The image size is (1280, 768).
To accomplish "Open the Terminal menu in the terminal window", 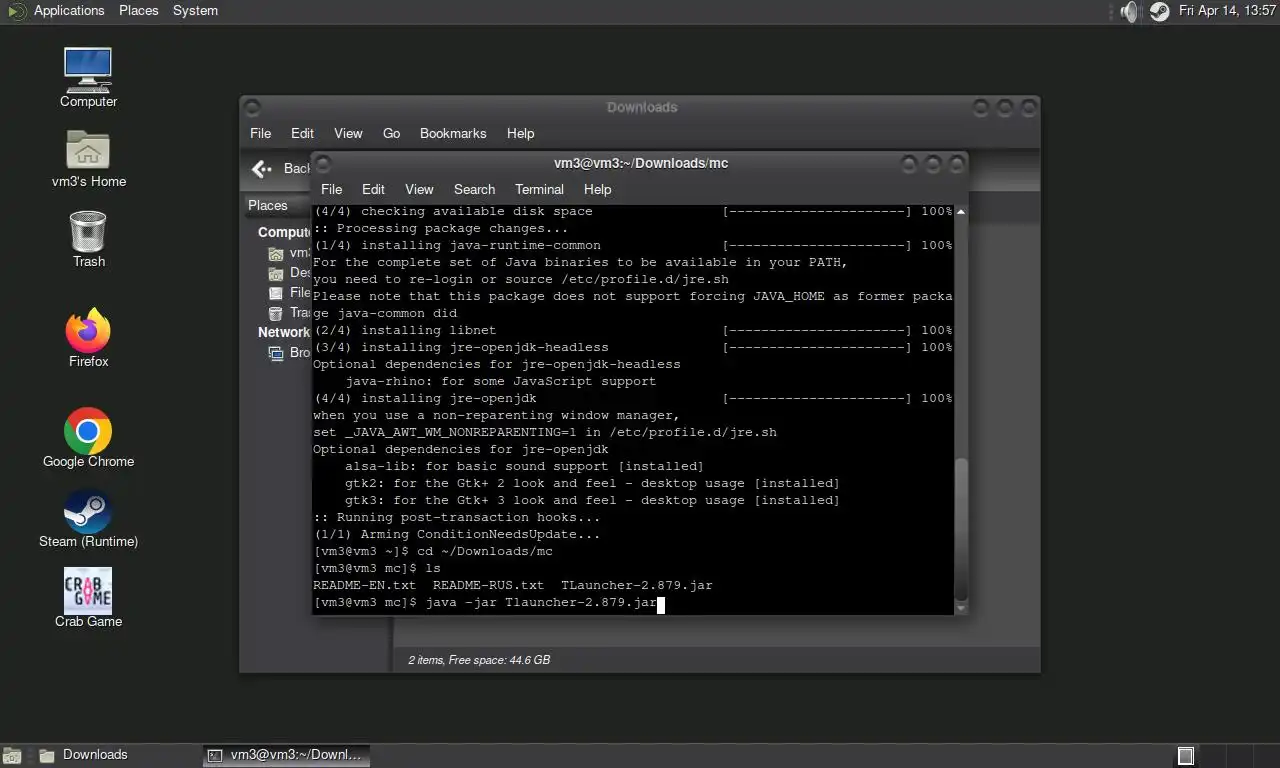I will coord(539,189).
